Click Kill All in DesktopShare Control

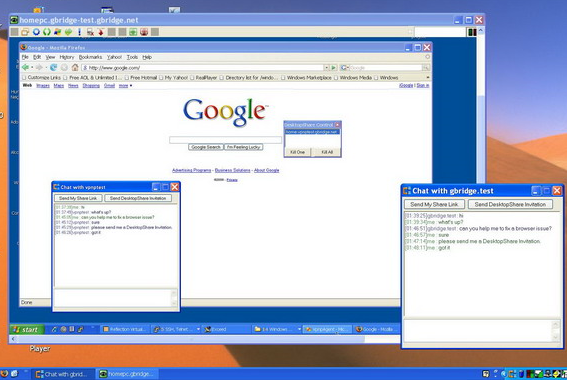pyautogui.click(x=327, y=152)
